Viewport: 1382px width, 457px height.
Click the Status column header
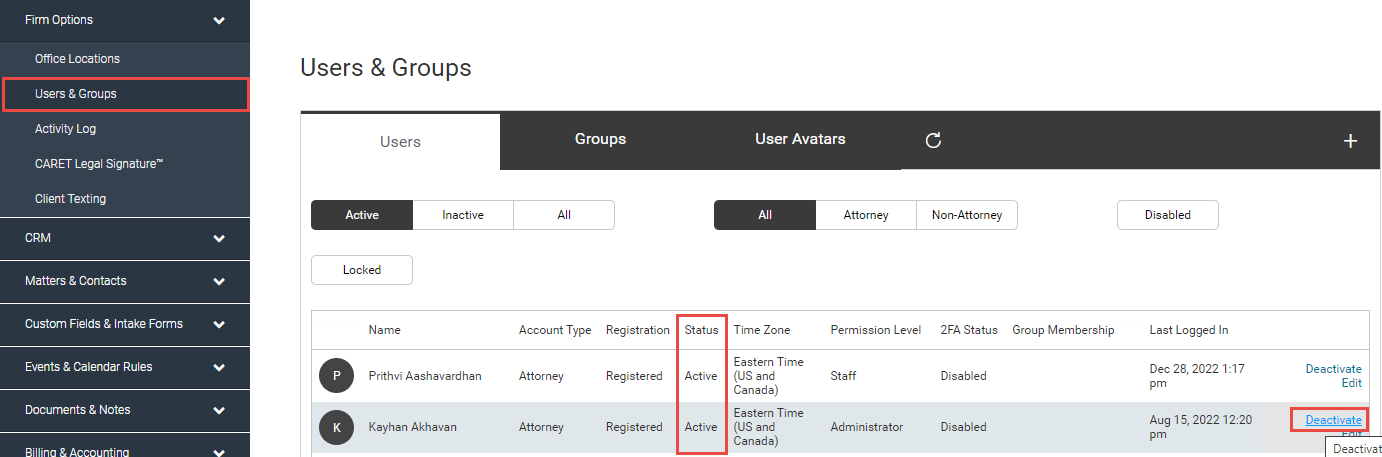pos(701,330)
